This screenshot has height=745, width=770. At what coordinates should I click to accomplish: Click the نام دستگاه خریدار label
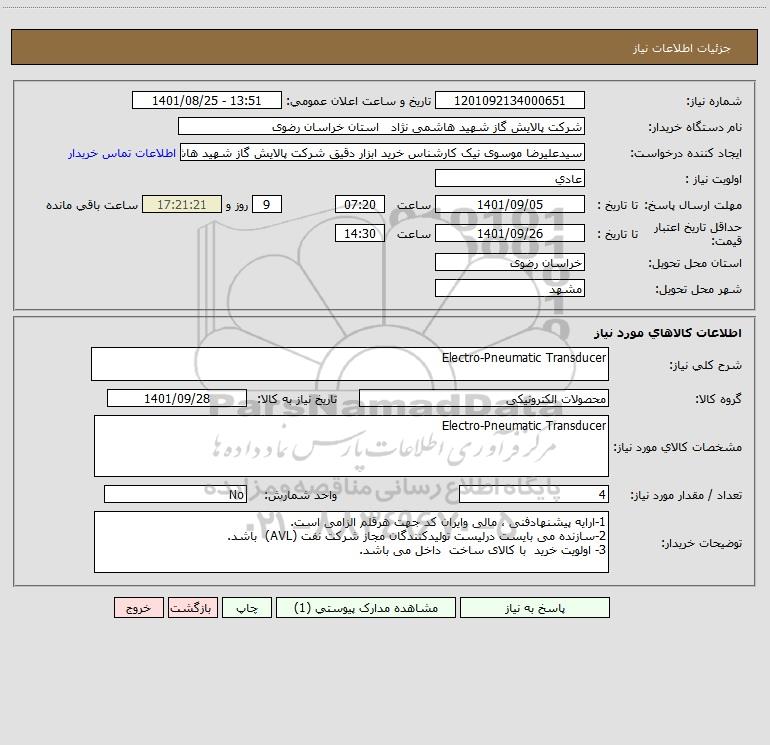tap(695, 128)
